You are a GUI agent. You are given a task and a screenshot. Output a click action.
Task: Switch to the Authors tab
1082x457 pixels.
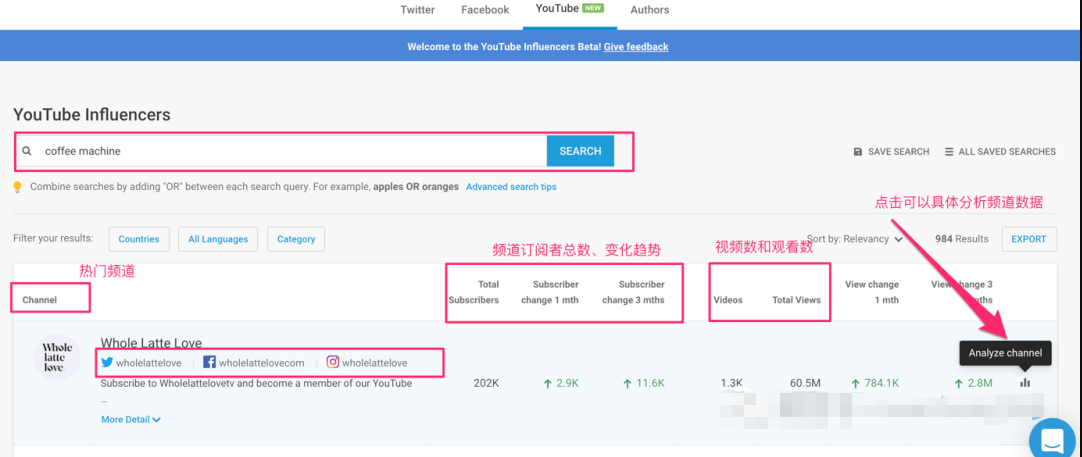pos(650,10)
